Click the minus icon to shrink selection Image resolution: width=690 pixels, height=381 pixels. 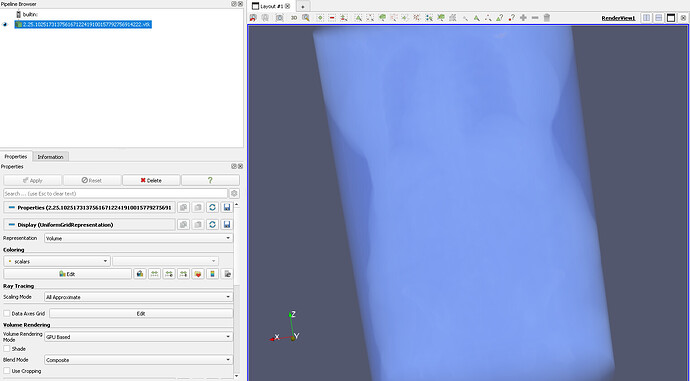[x=535, y=18]
